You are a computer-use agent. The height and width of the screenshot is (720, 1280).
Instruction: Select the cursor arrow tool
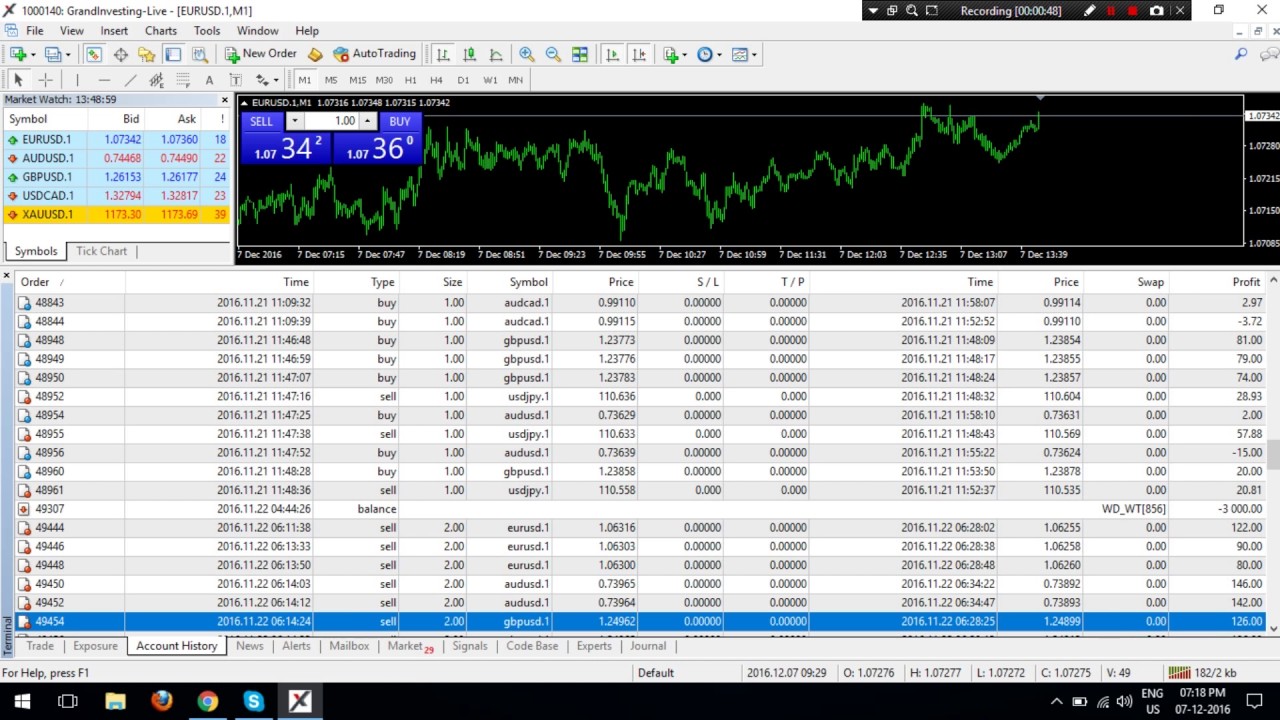point(18,80)
